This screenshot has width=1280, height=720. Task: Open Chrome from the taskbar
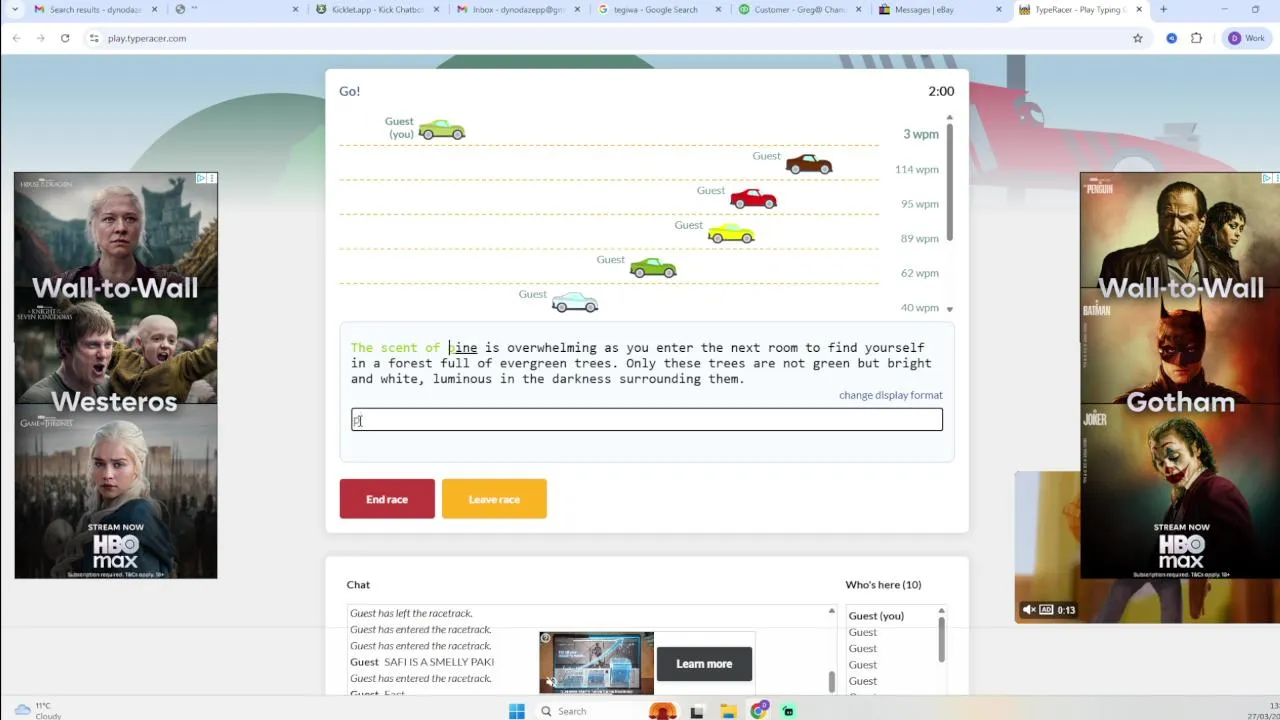tap(759, 711)
